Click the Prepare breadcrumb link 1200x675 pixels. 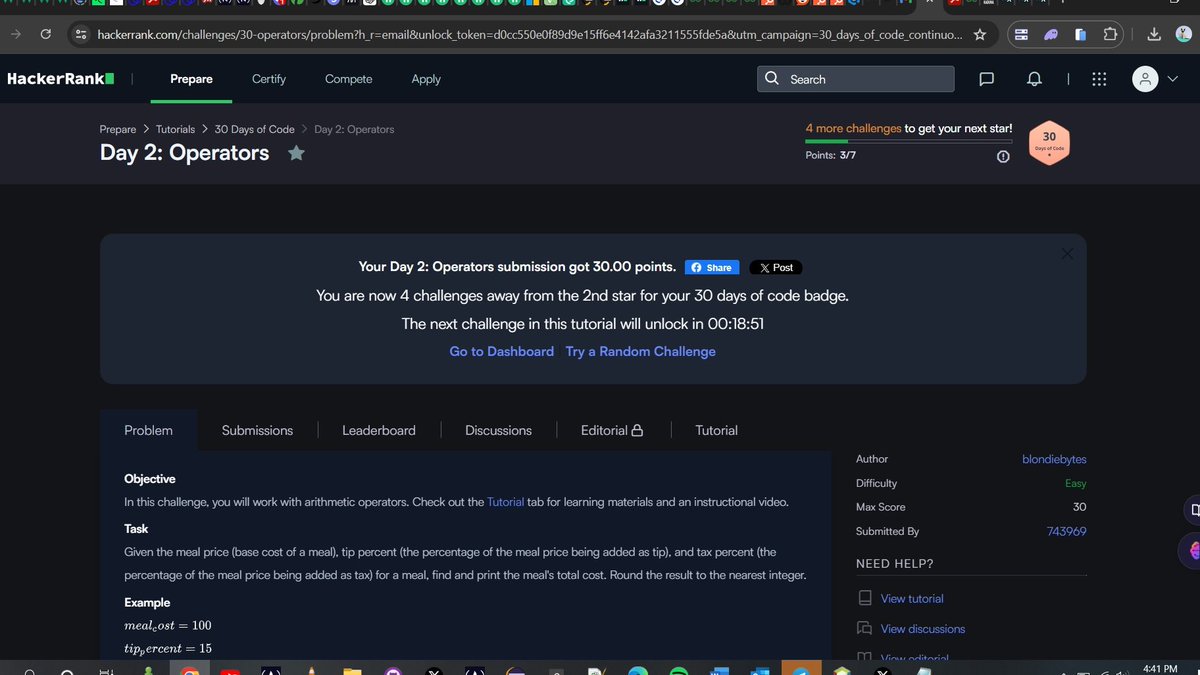(x=118, y=129)
